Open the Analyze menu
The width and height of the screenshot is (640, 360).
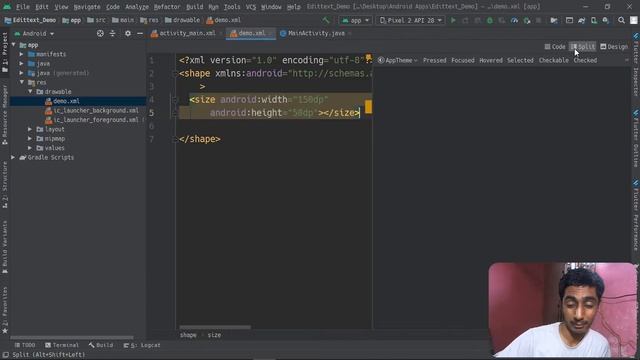pos(137,7)
